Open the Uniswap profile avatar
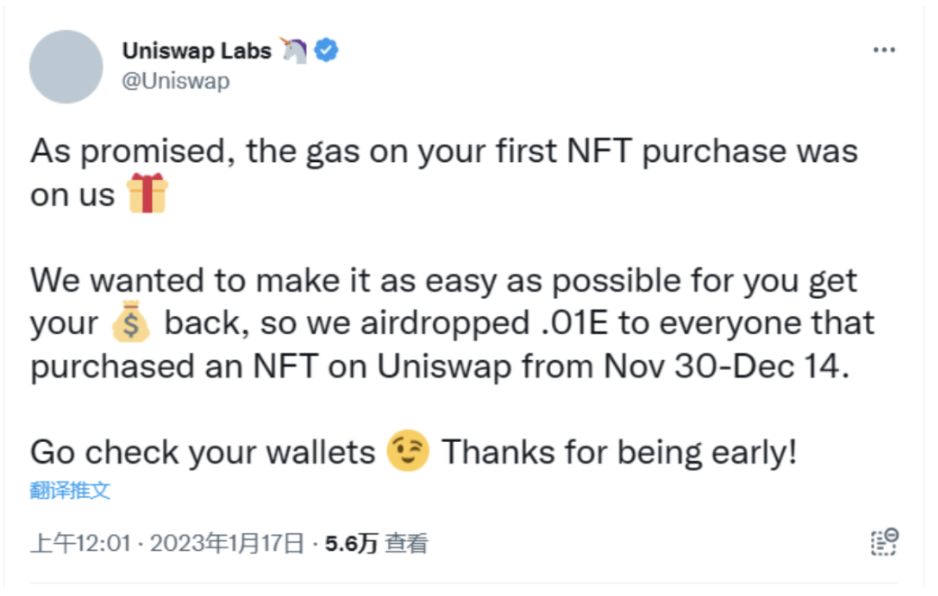 pyautogui.click(x=66, y=66)
